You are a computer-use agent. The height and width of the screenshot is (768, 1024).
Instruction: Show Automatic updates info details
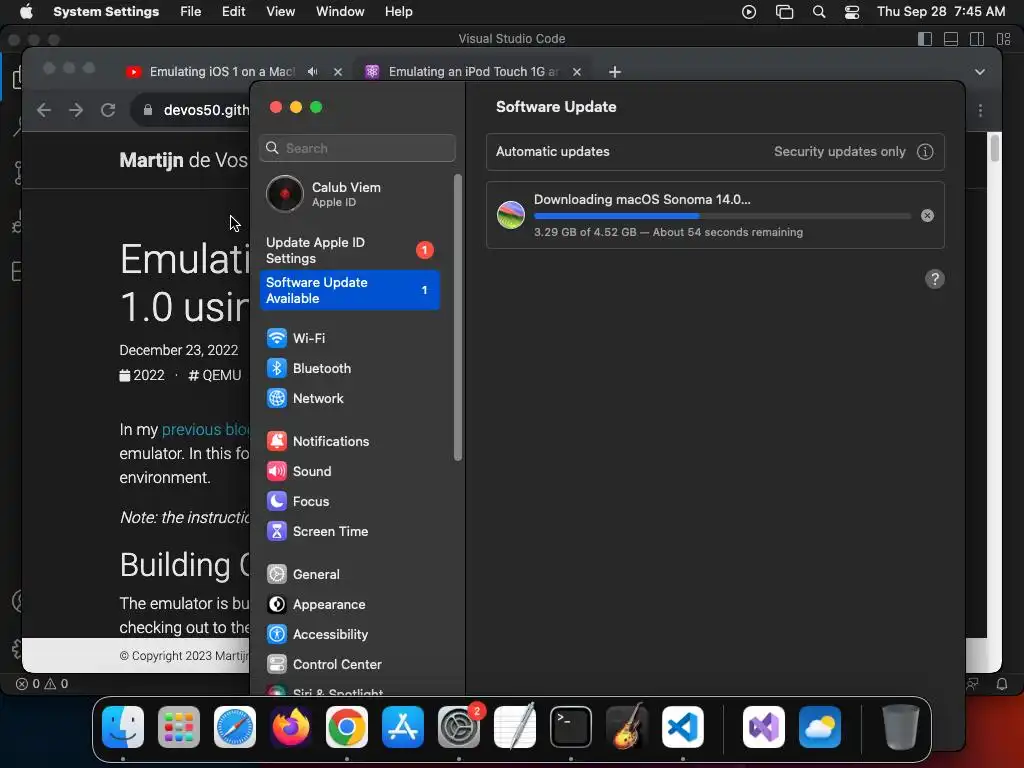[x=925, y=152]
